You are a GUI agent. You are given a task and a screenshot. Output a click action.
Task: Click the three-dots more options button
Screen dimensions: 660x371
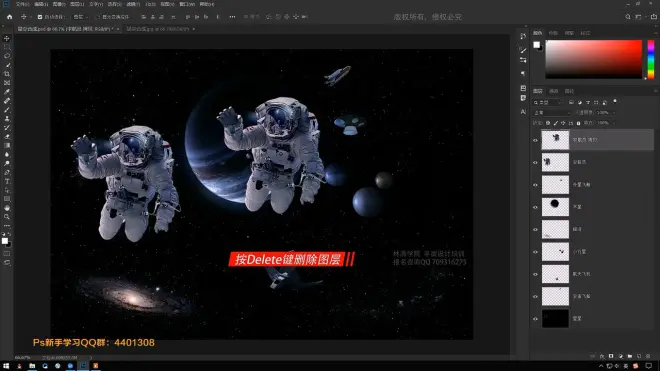(x=232, y=17)
